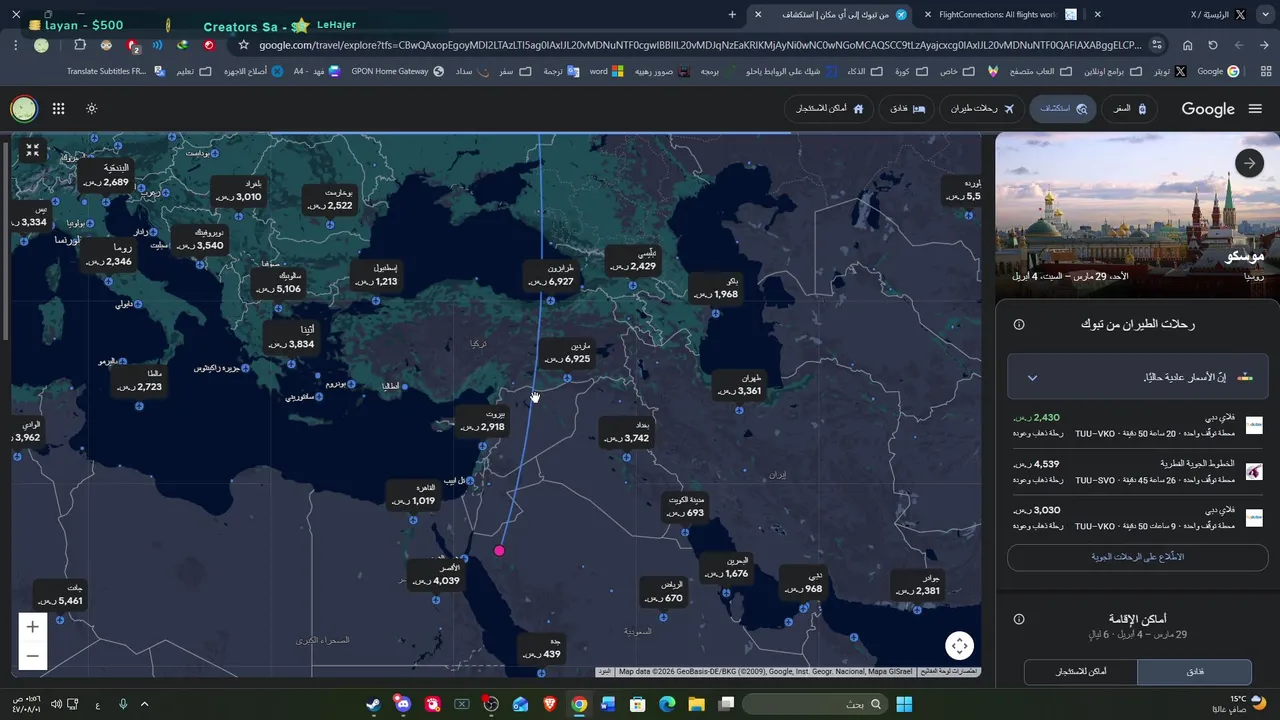
Task: Open the Google account avatar
Action: pos(23,109)
